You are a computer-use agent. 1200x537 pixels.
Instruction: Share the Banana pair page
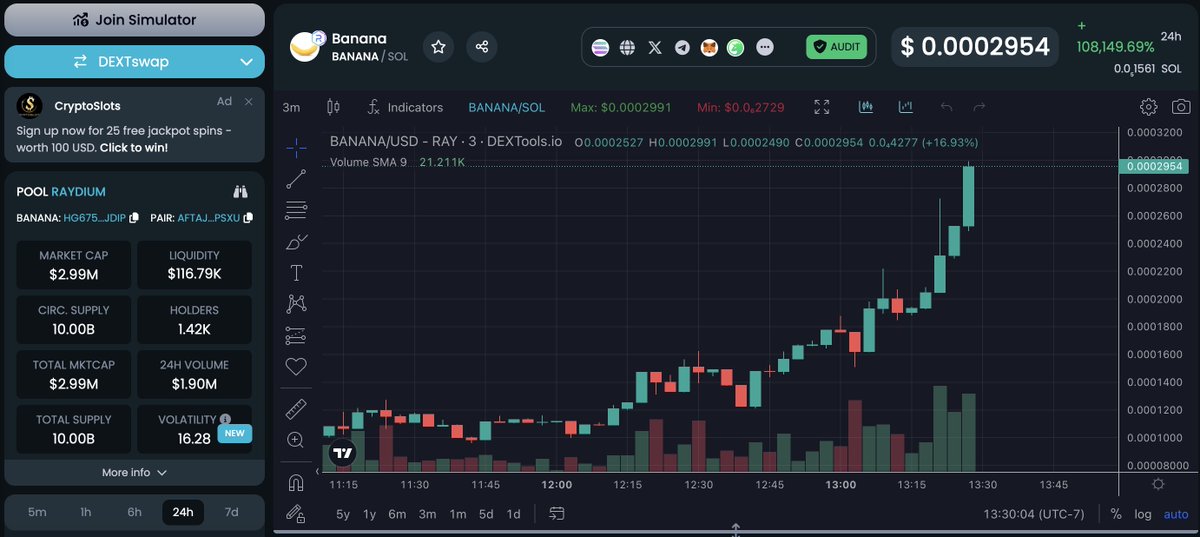481,47
